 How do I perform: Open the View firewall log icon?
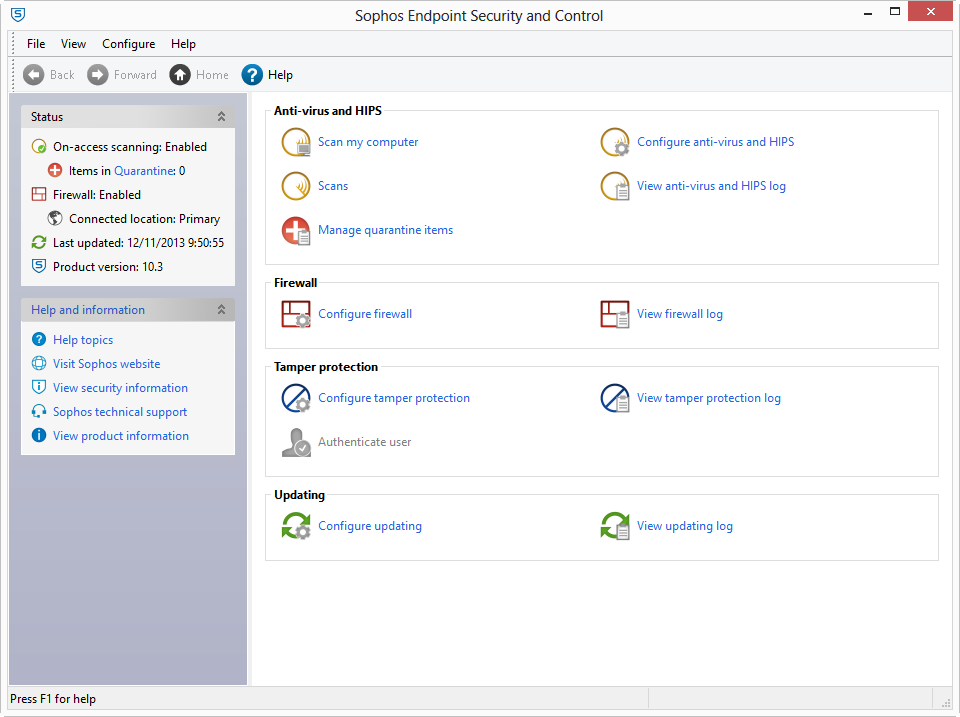pos(615,315)
